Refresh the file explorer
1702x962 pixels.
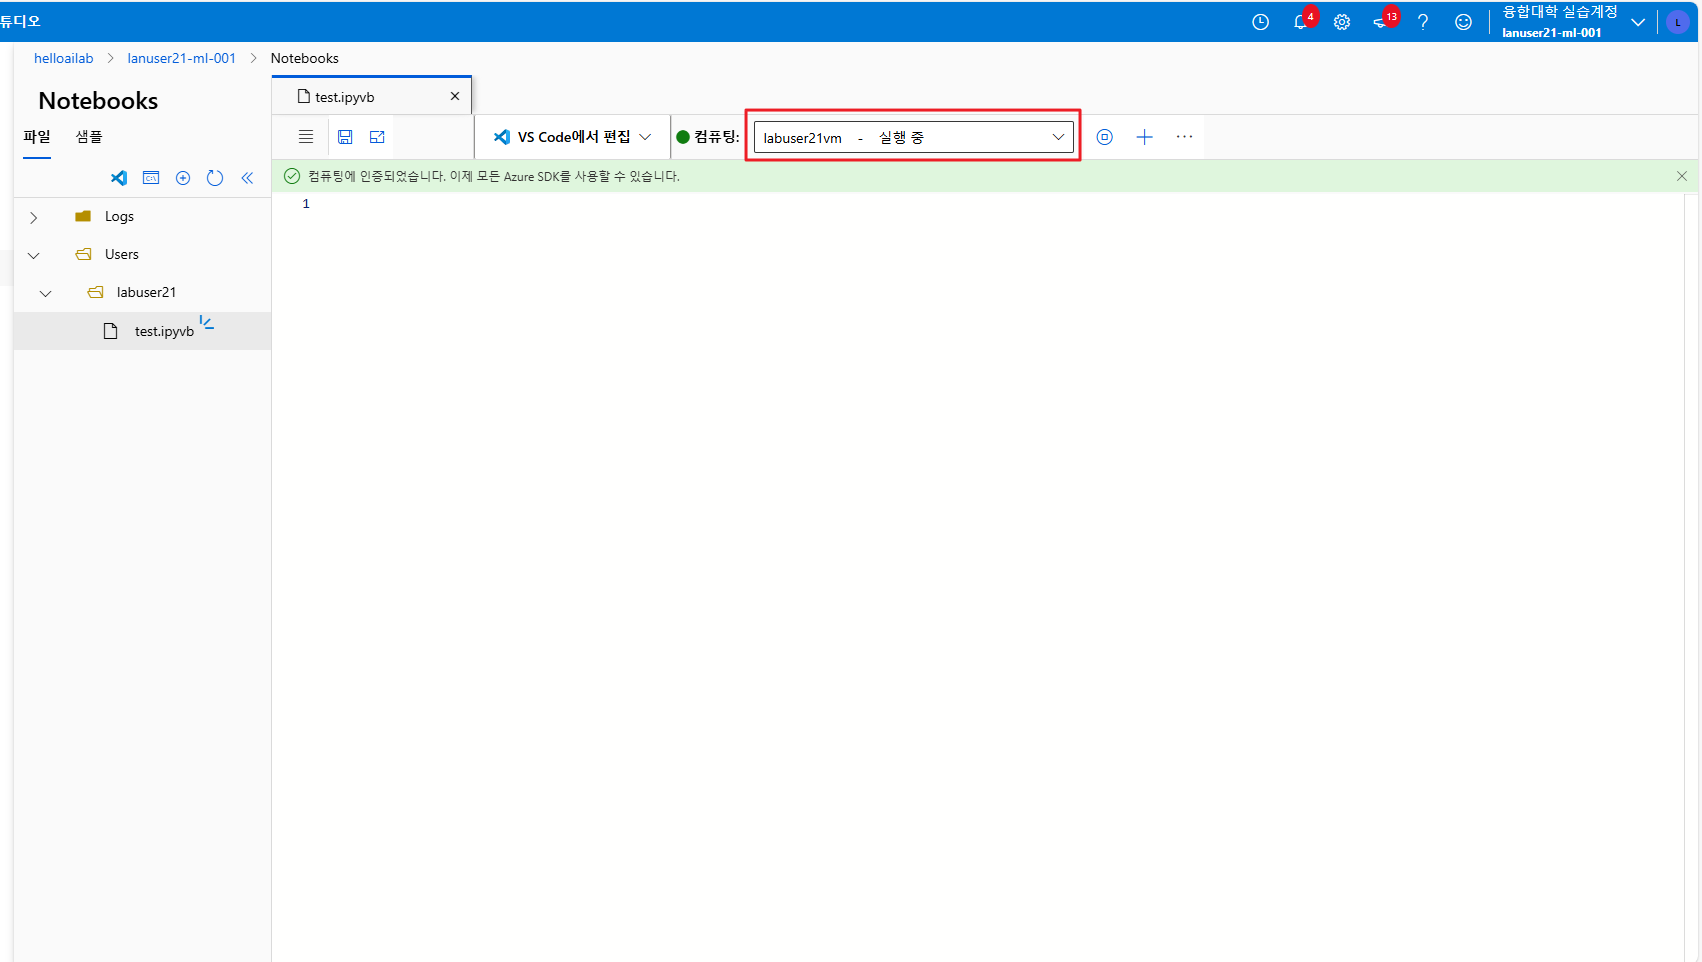coord(215,178)
